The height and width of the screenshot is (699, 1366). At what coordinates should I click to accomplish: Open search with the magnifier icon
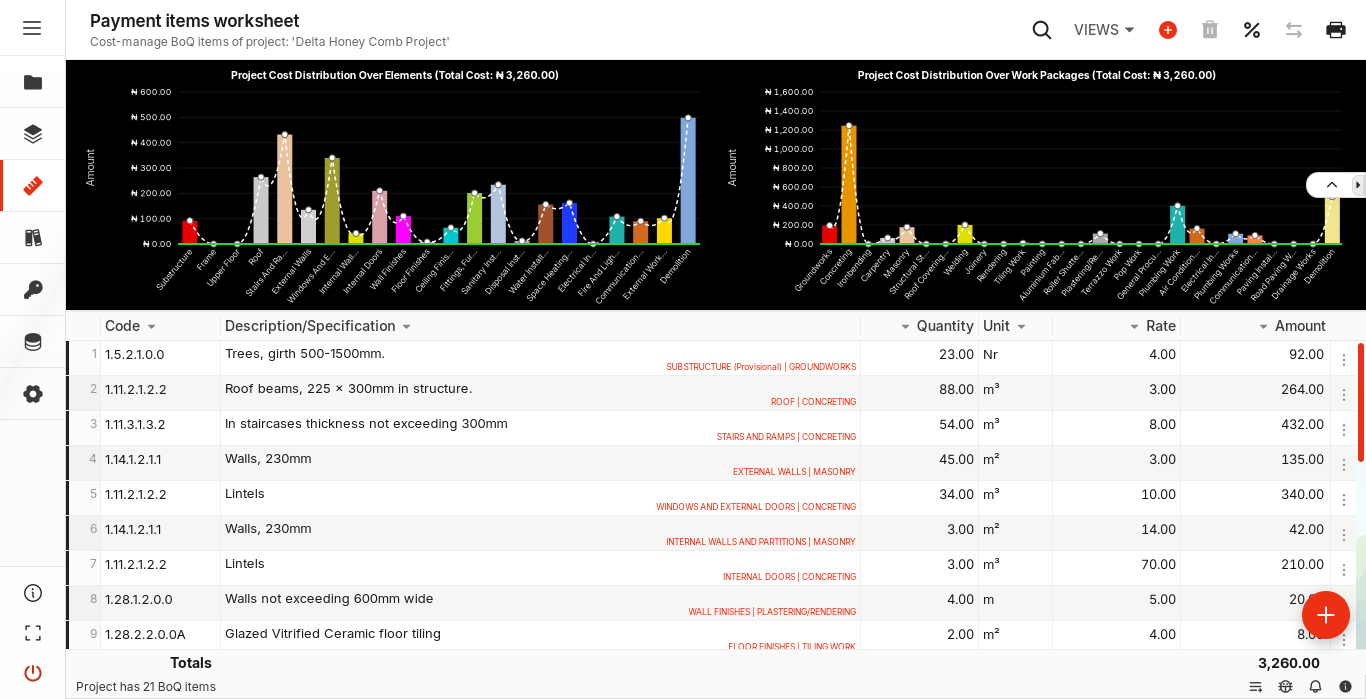1042,30
